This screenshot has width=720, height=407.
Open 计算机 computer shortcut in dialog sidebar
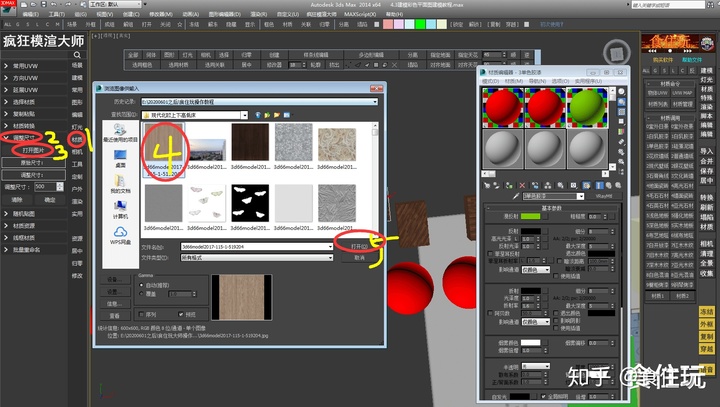(x=120, y=210)
